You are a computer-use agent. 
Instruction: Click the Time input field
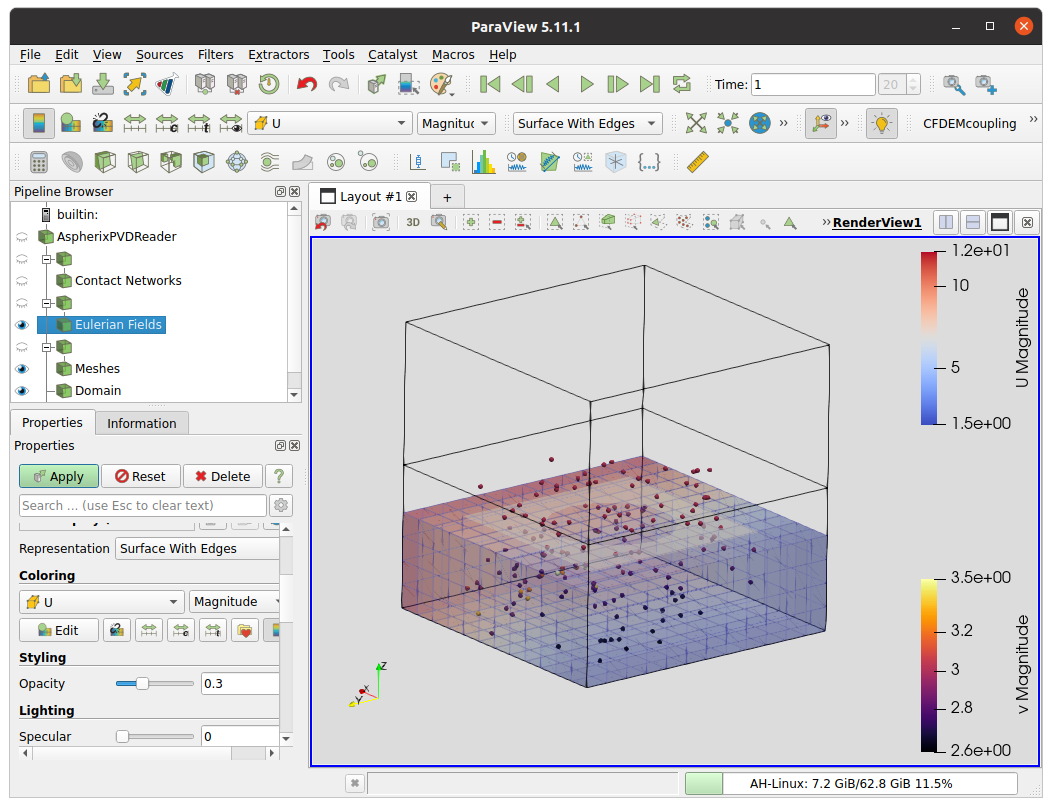pos(813,85)
